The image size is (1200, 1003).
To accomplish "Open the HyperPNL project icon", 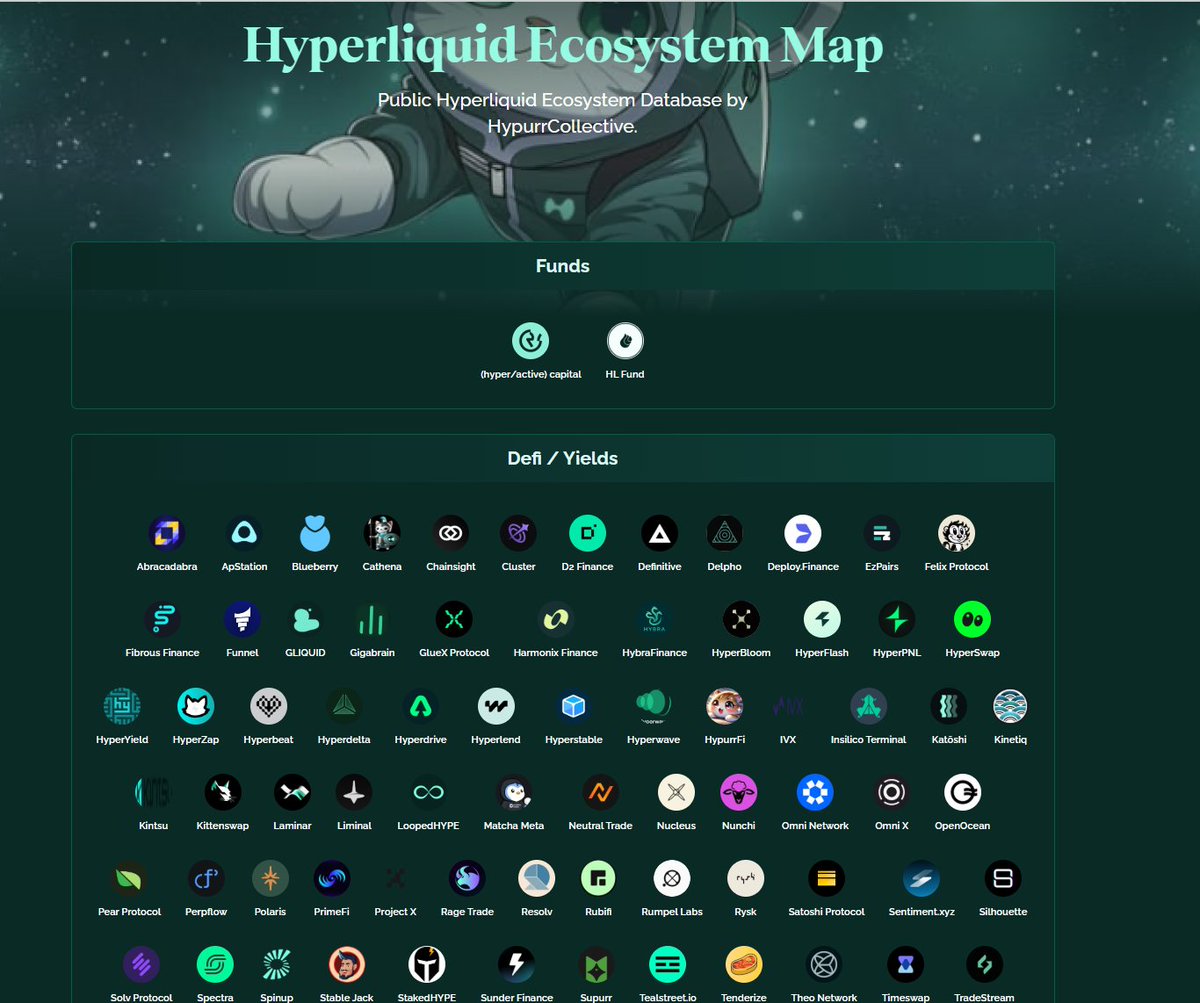I will click(897, 620).
